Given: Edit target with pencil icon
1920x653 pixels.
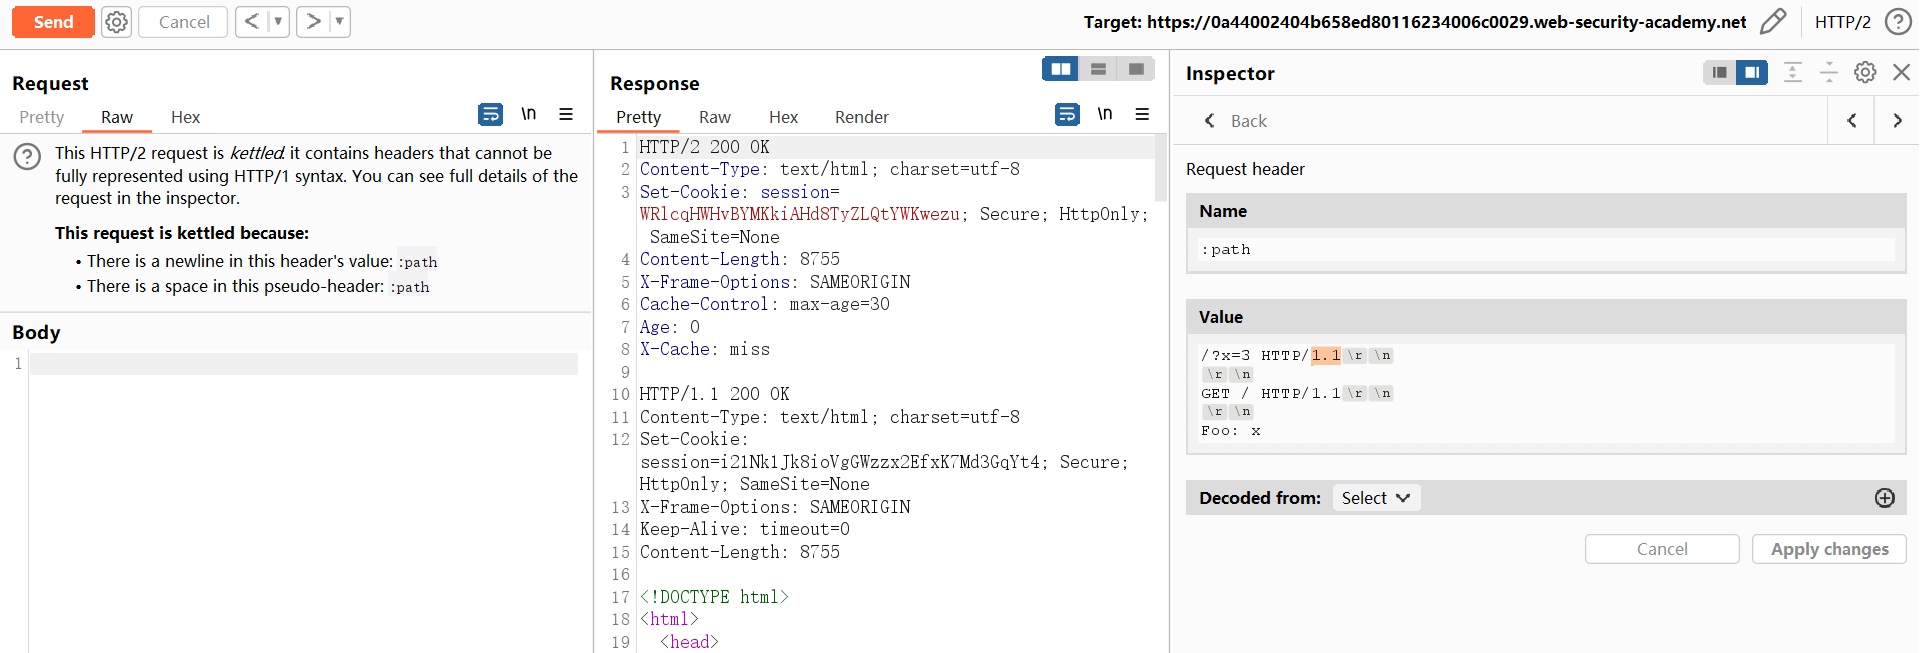Looking at the screenshot, I should [x=1773, y=22].
